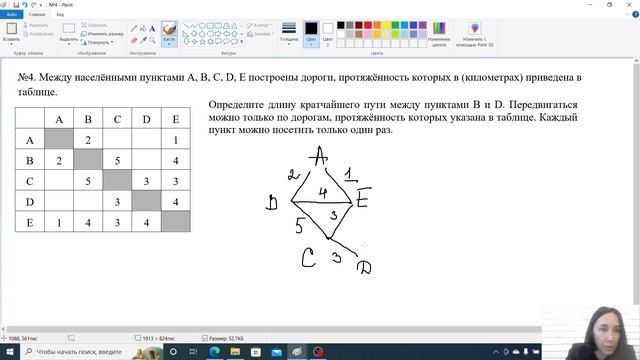Choose the Oval shape in Shapes gallery
640x360 pixels.
point(202,26)
